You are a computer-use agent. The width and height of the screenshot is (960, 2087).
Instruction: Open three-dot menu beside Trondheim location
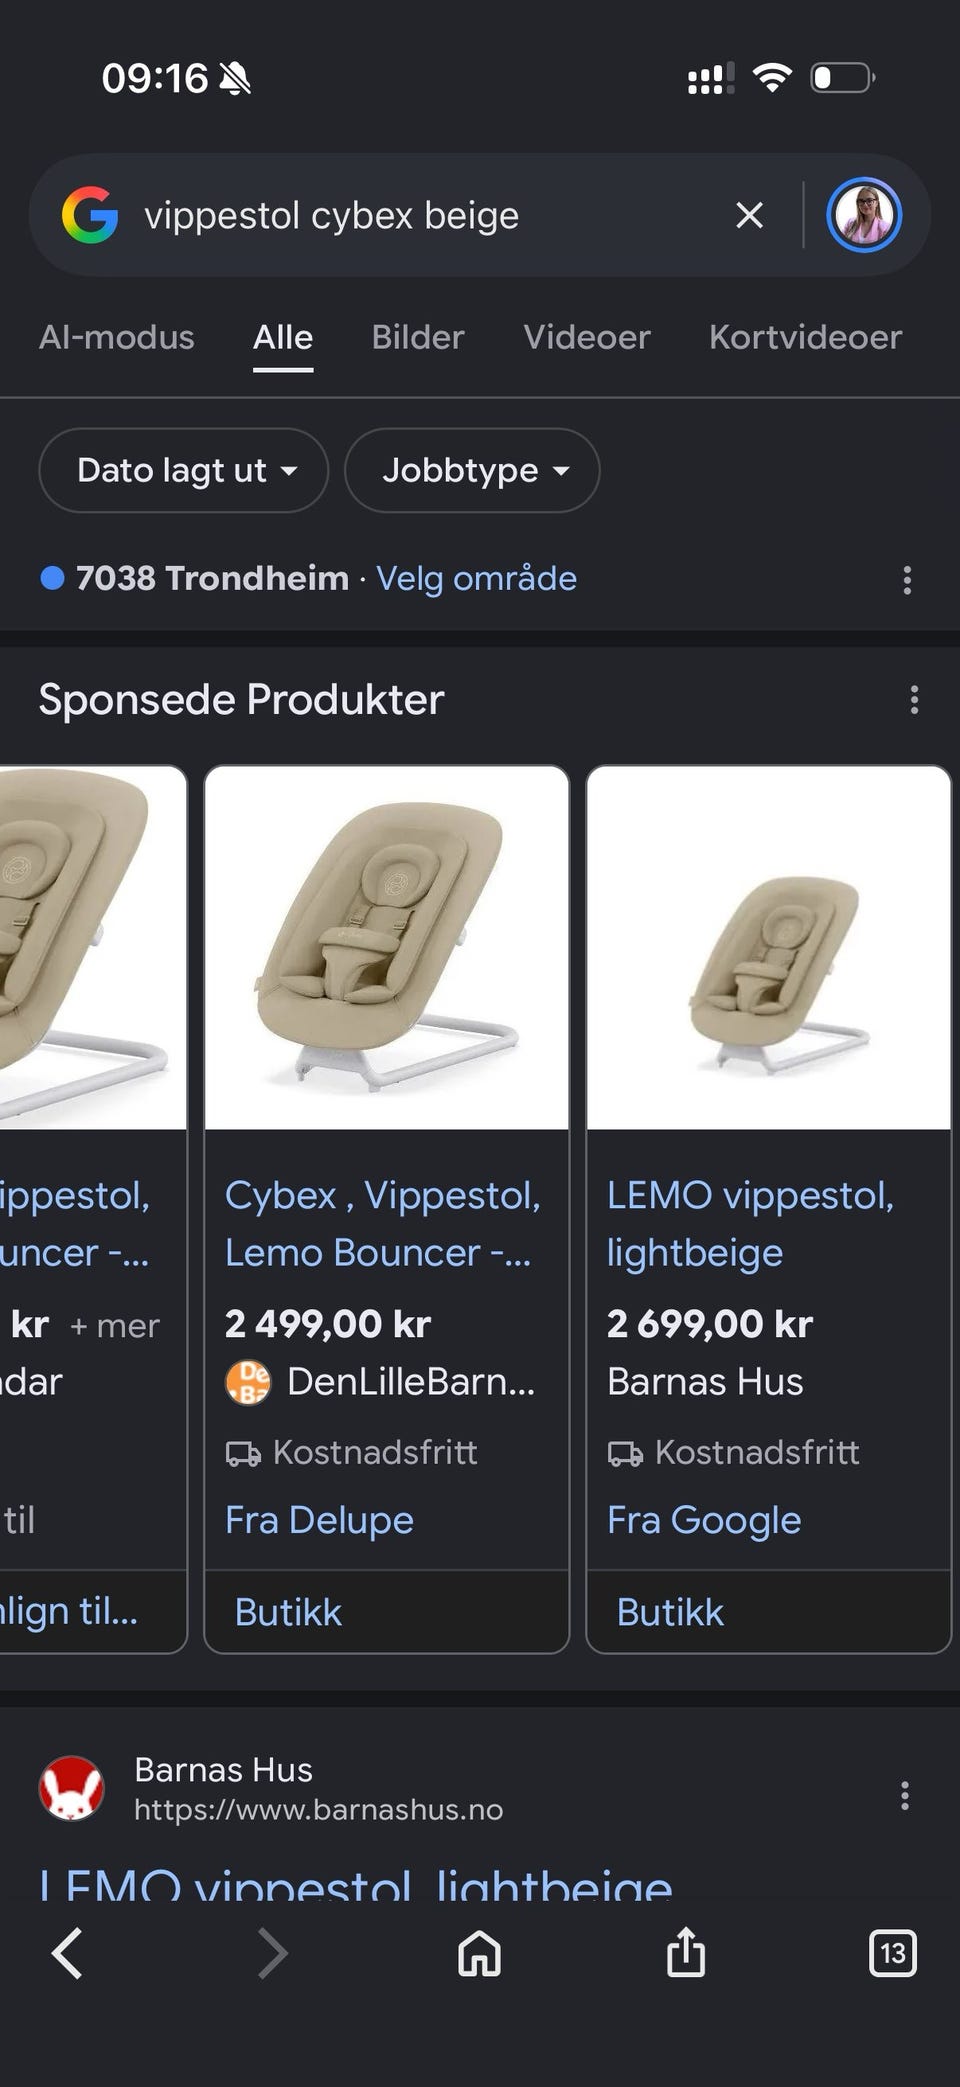click(x=907, y=580)
